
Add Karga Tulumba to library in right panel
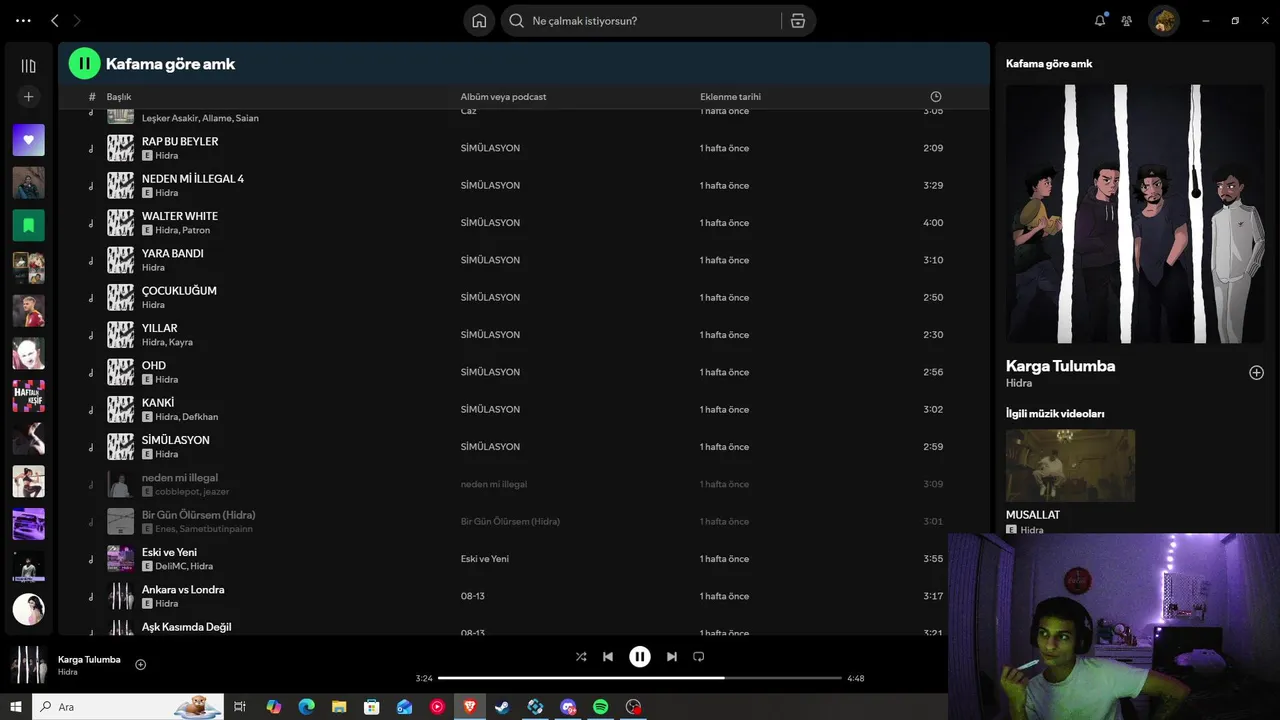pyautogui.click(x=1257, y=373)
